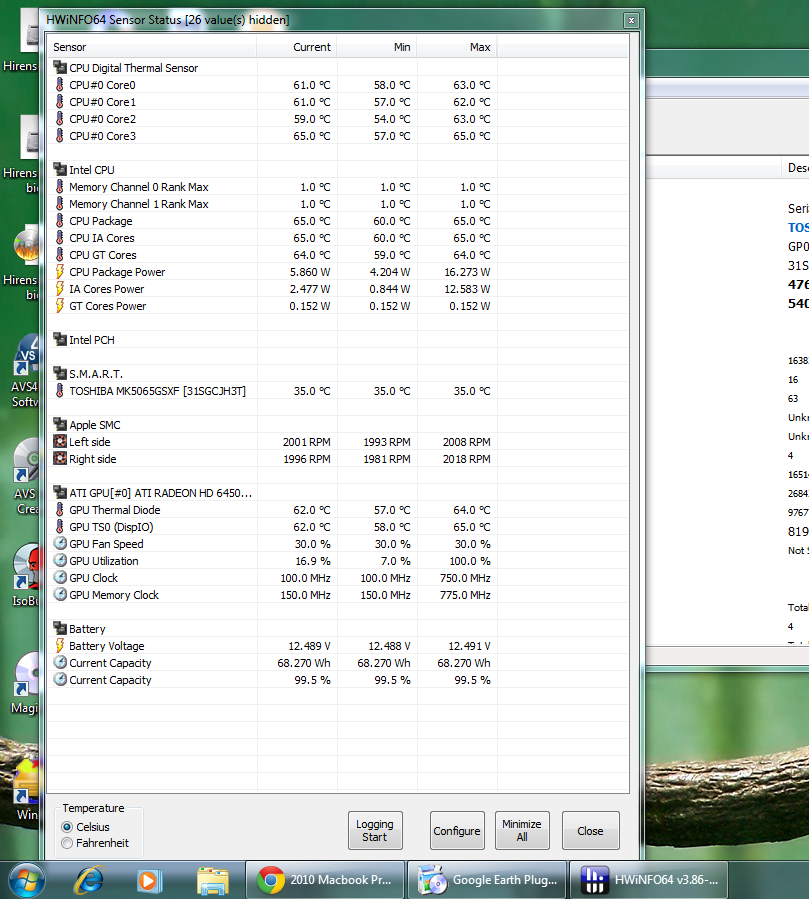Click lightning icon beside GT Cores Power
809x899 pixels.
(60, 306)
